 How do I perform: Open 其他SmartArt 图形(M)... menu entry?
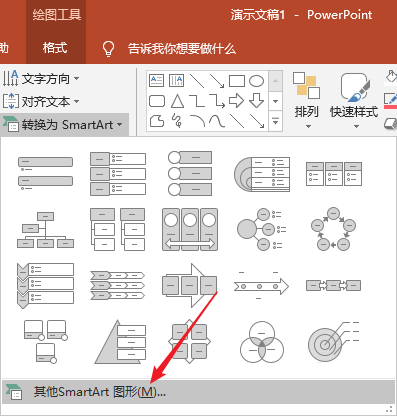tap(198, 392)
